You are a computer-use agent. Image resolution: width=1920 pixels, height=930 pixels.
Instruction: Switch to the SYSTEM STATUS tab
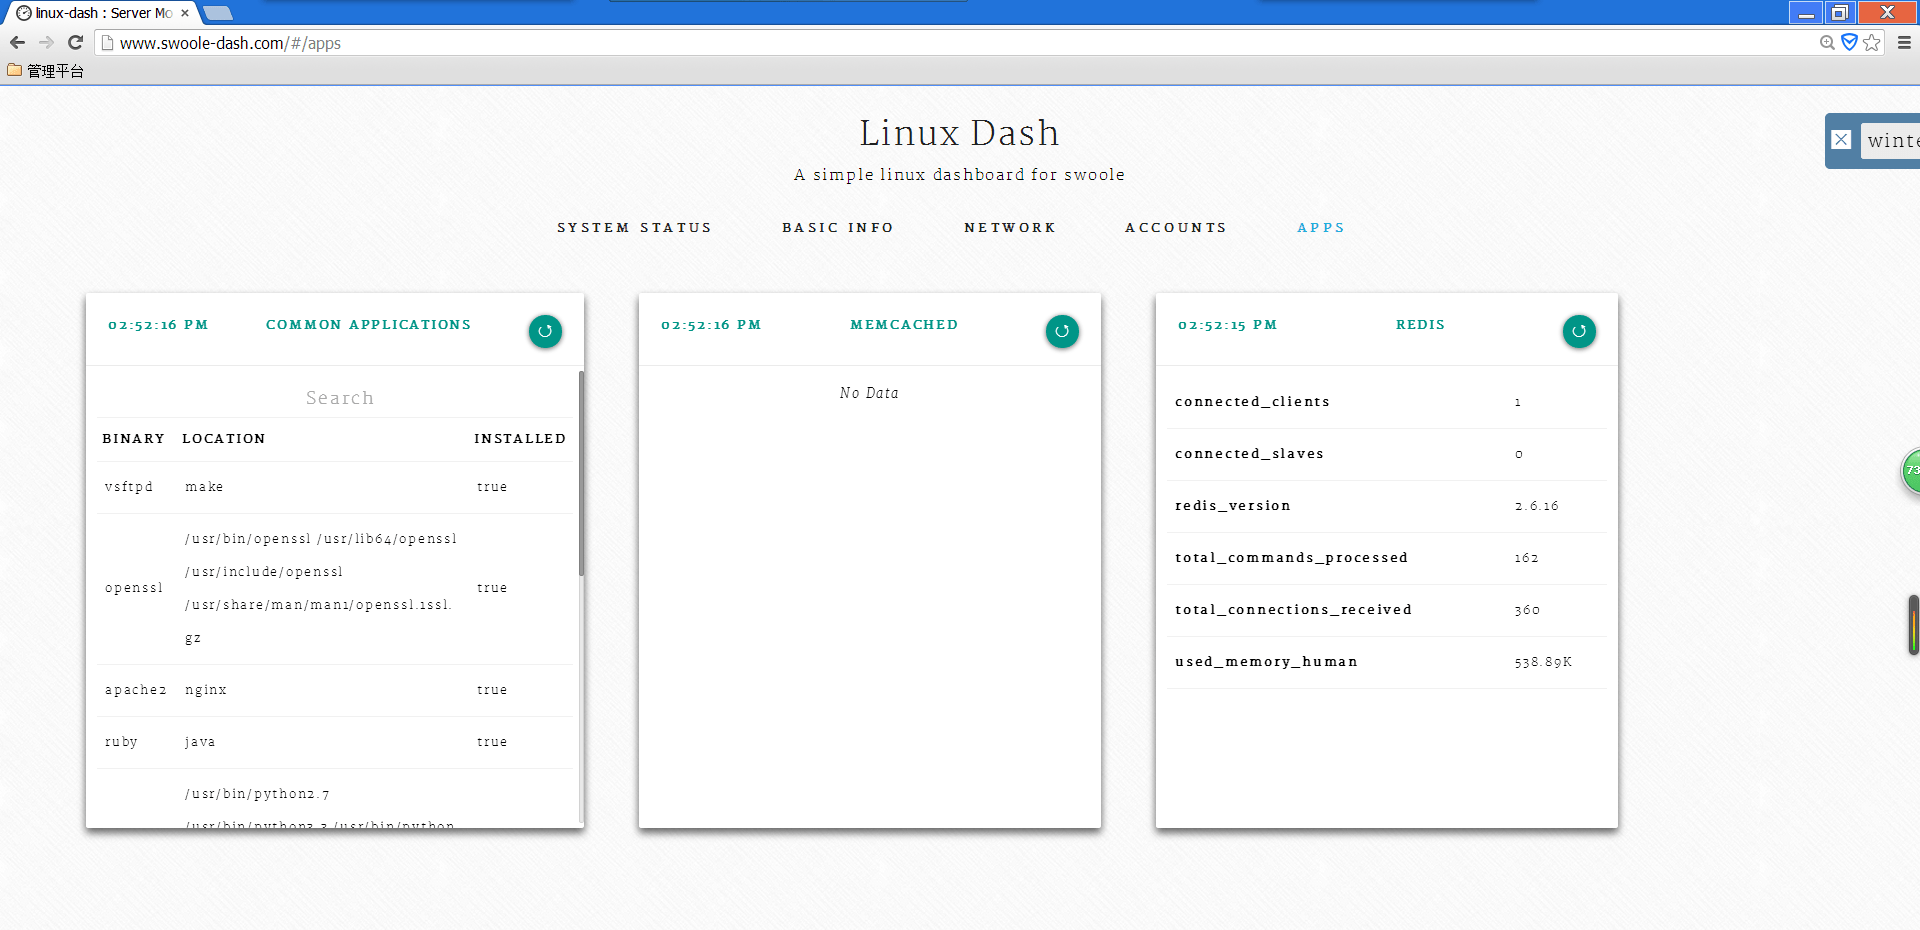(x=635, y=227)
